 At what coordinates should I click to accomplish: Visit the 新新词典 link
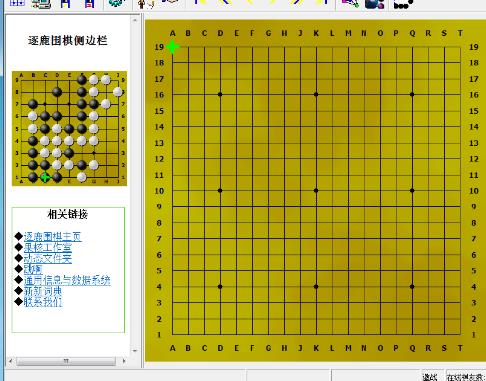point(43,291)
